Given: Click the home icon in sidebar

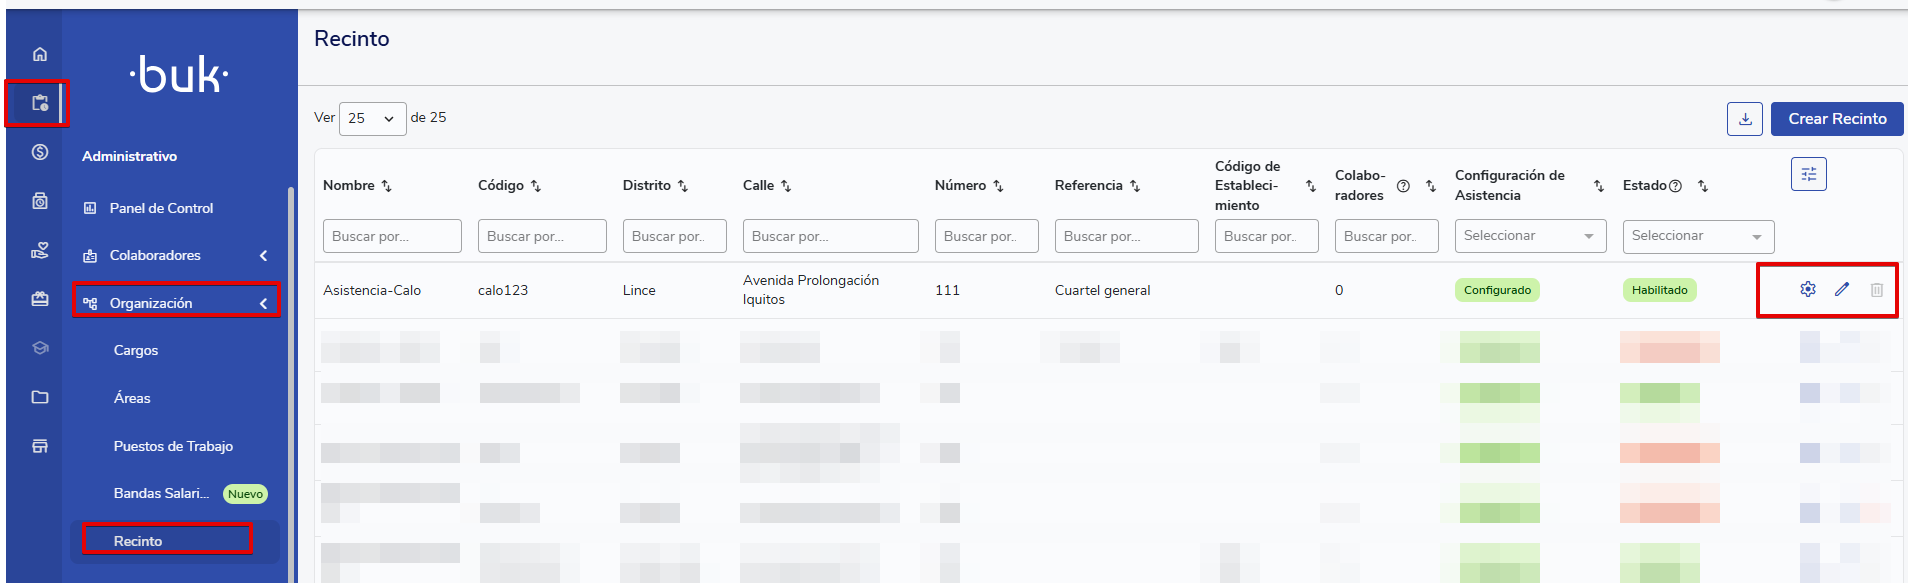Looking at the screenshot, I should [40, 54].
